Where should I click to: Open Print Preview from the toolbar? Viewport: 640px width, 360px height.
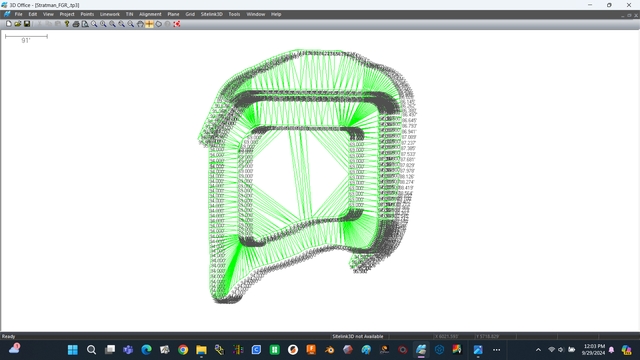[x=85, y=24]
